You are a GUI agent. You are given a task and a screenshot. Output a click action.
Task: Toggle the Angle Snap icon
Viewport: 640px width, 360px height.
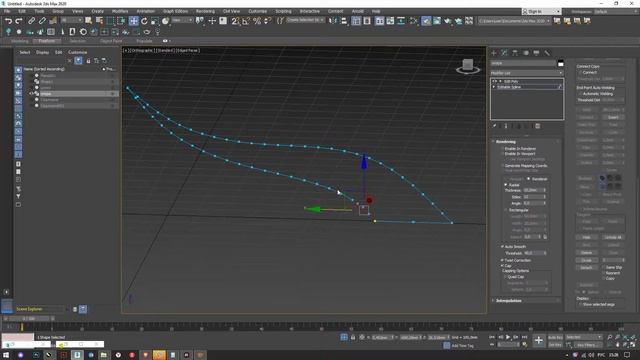pos(246,20)
